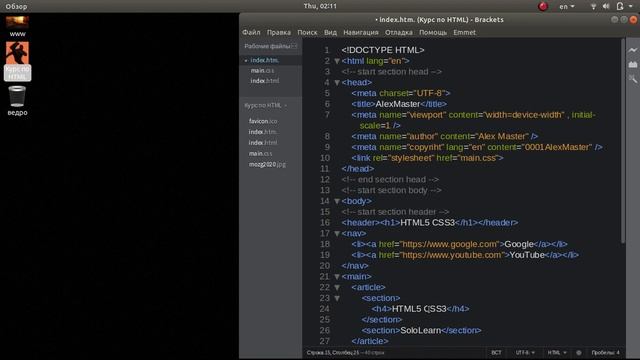Start Live Preview with the lightning icon

[x=633, y=50]
